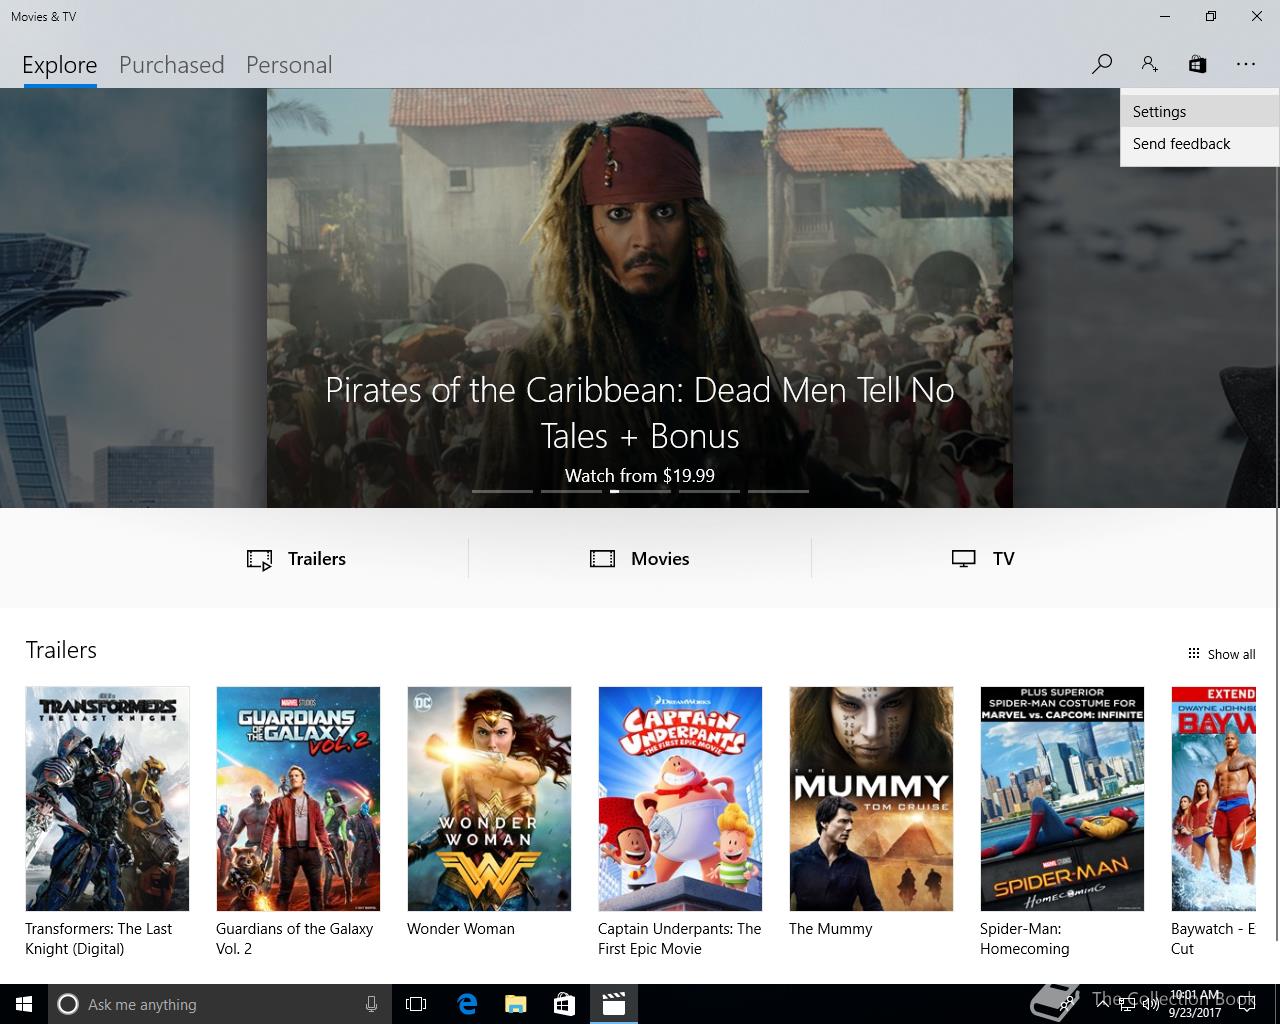Screen dimensions: 1280x1024
Task: Select Settings from the dropdown menu
Action: tap(1199, 112)
